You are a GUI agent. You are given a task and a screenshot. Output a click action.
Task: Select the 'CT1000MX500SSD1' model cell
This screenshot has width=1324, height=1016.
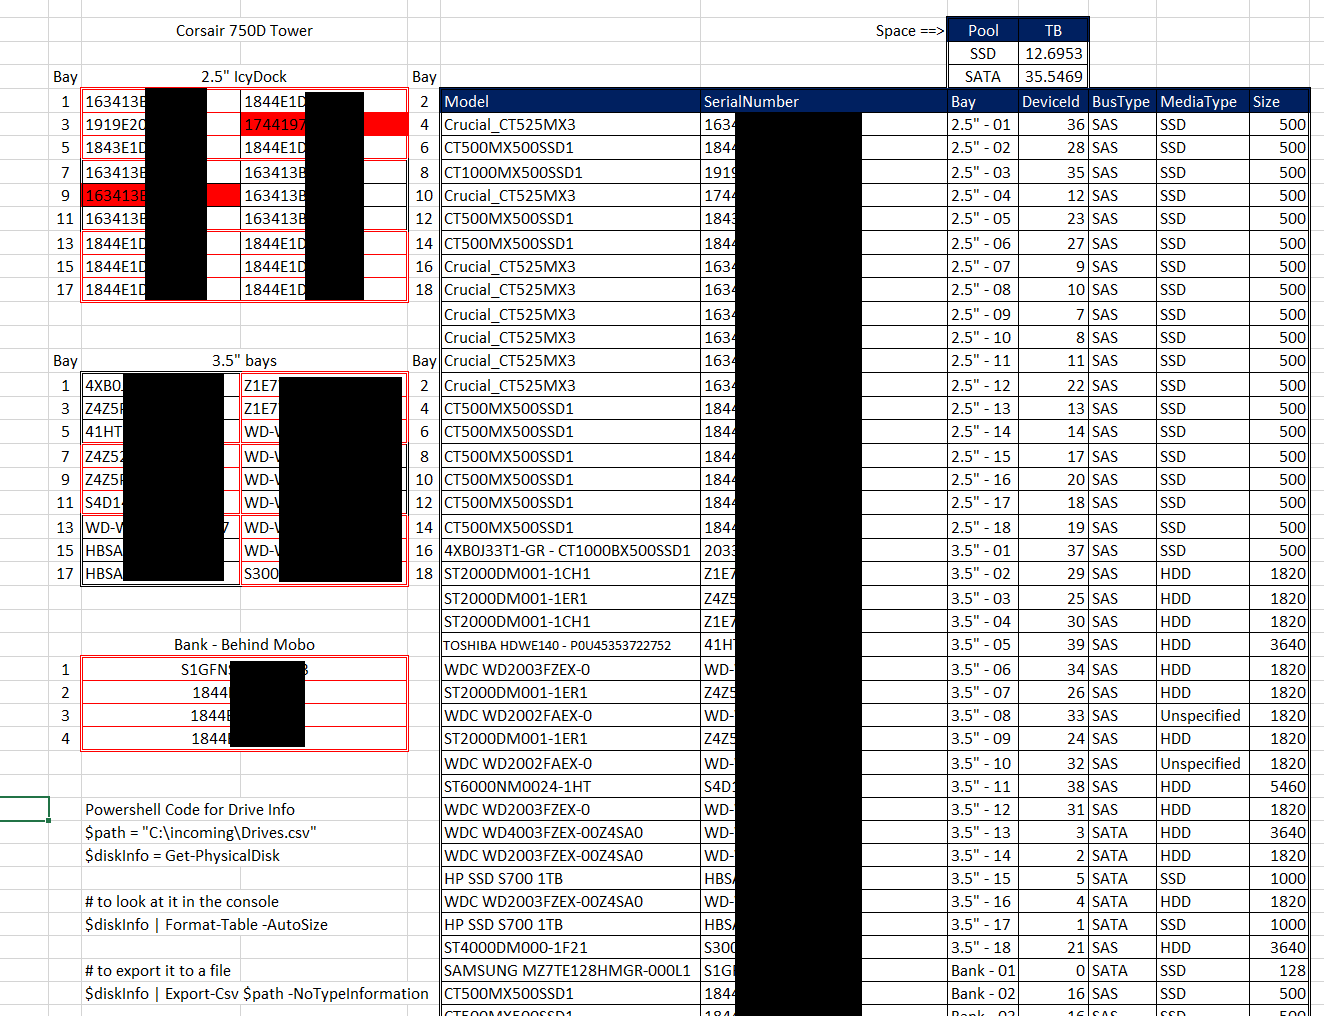click(570, 173)
